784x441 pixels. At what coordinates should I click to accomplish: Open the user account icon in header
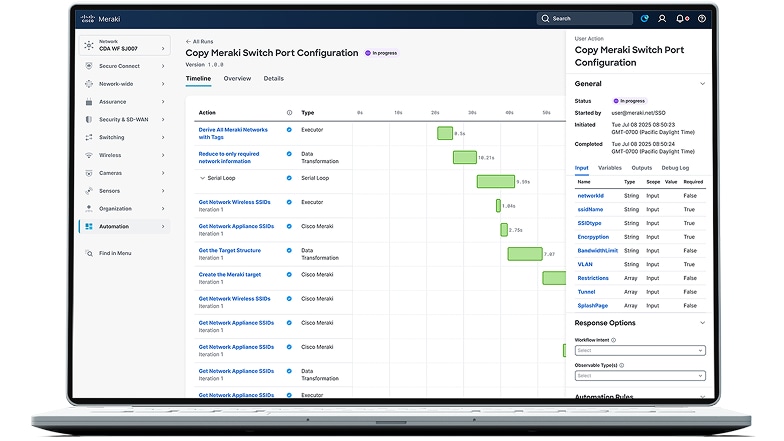point(662,18)
